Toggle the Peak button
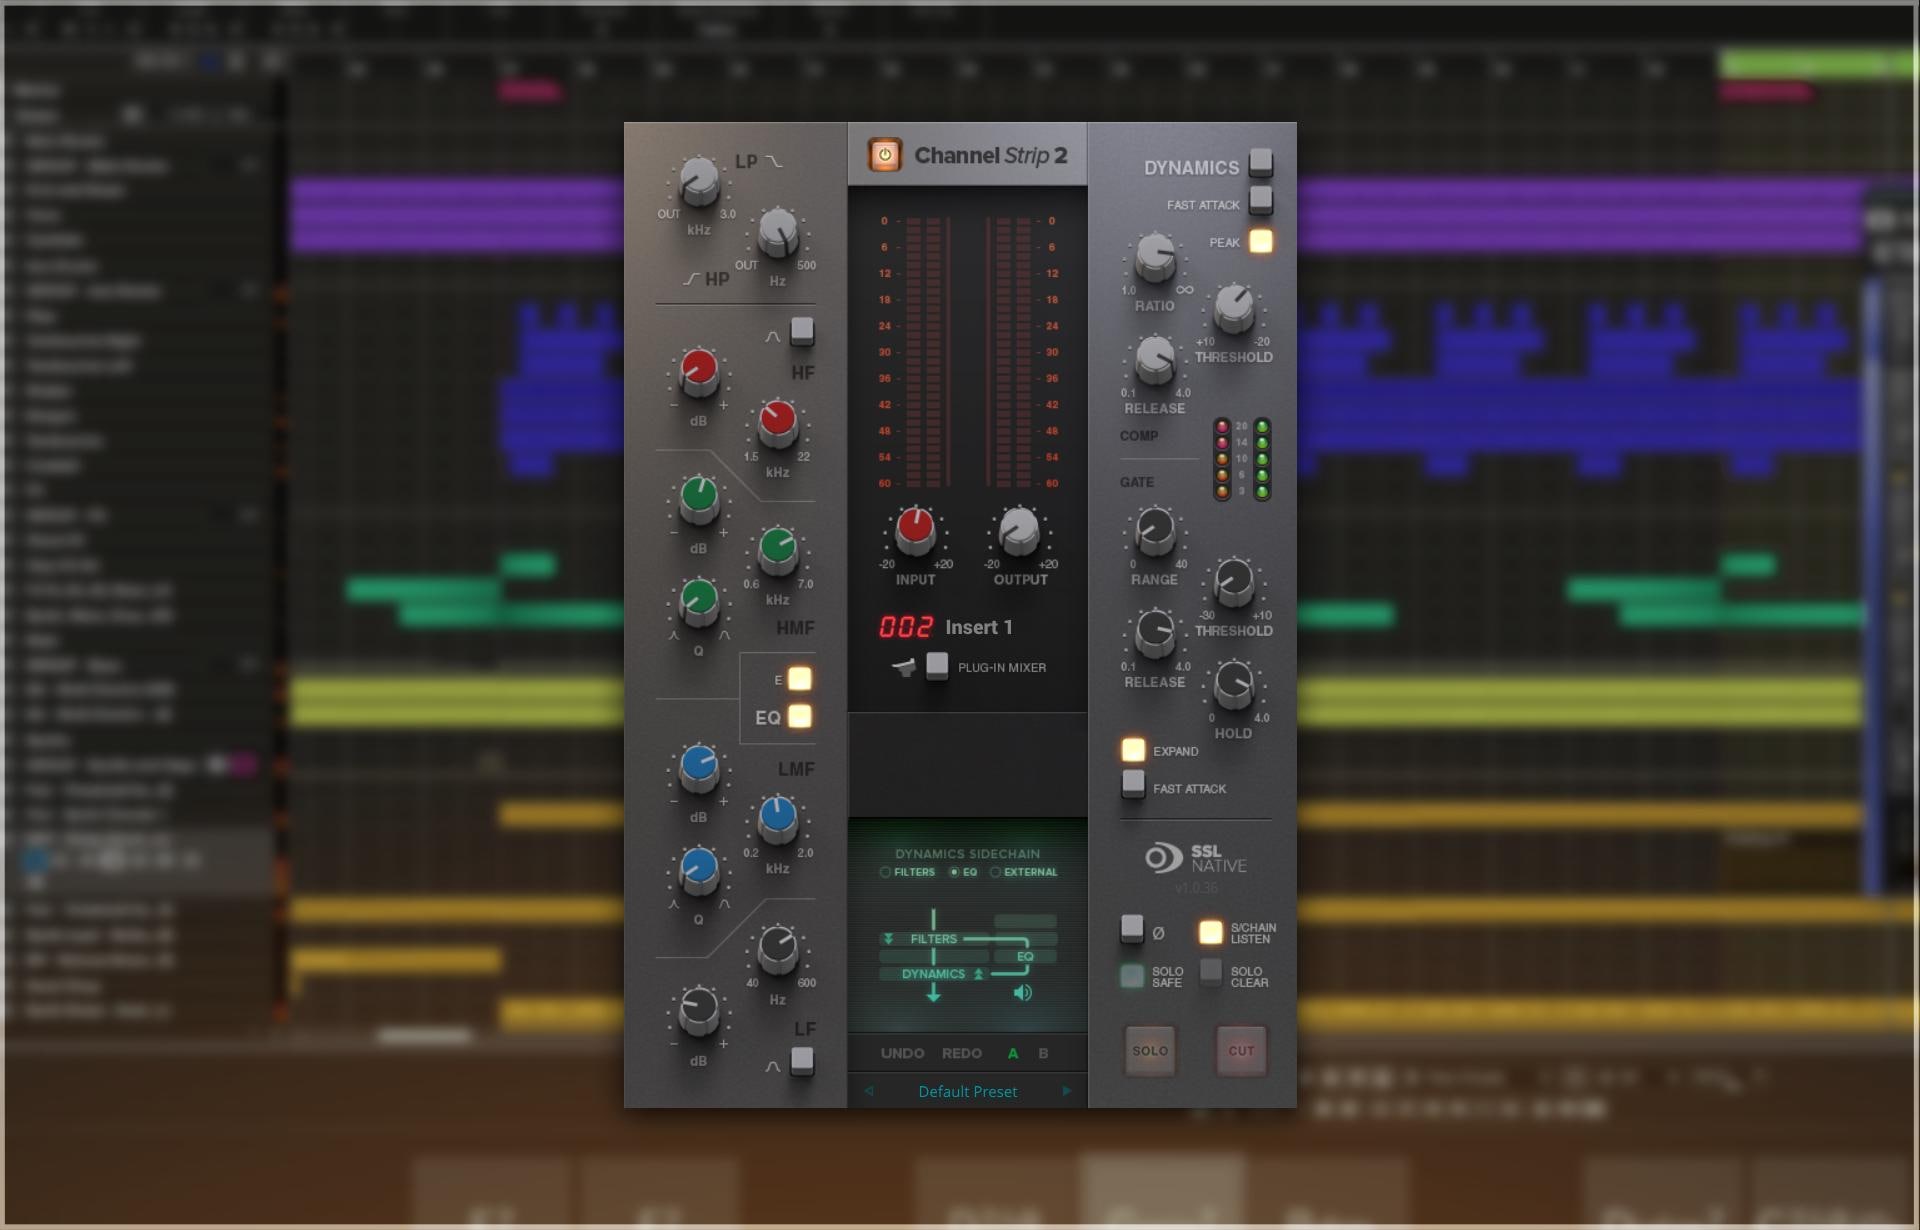 (x=1261, y=241)
